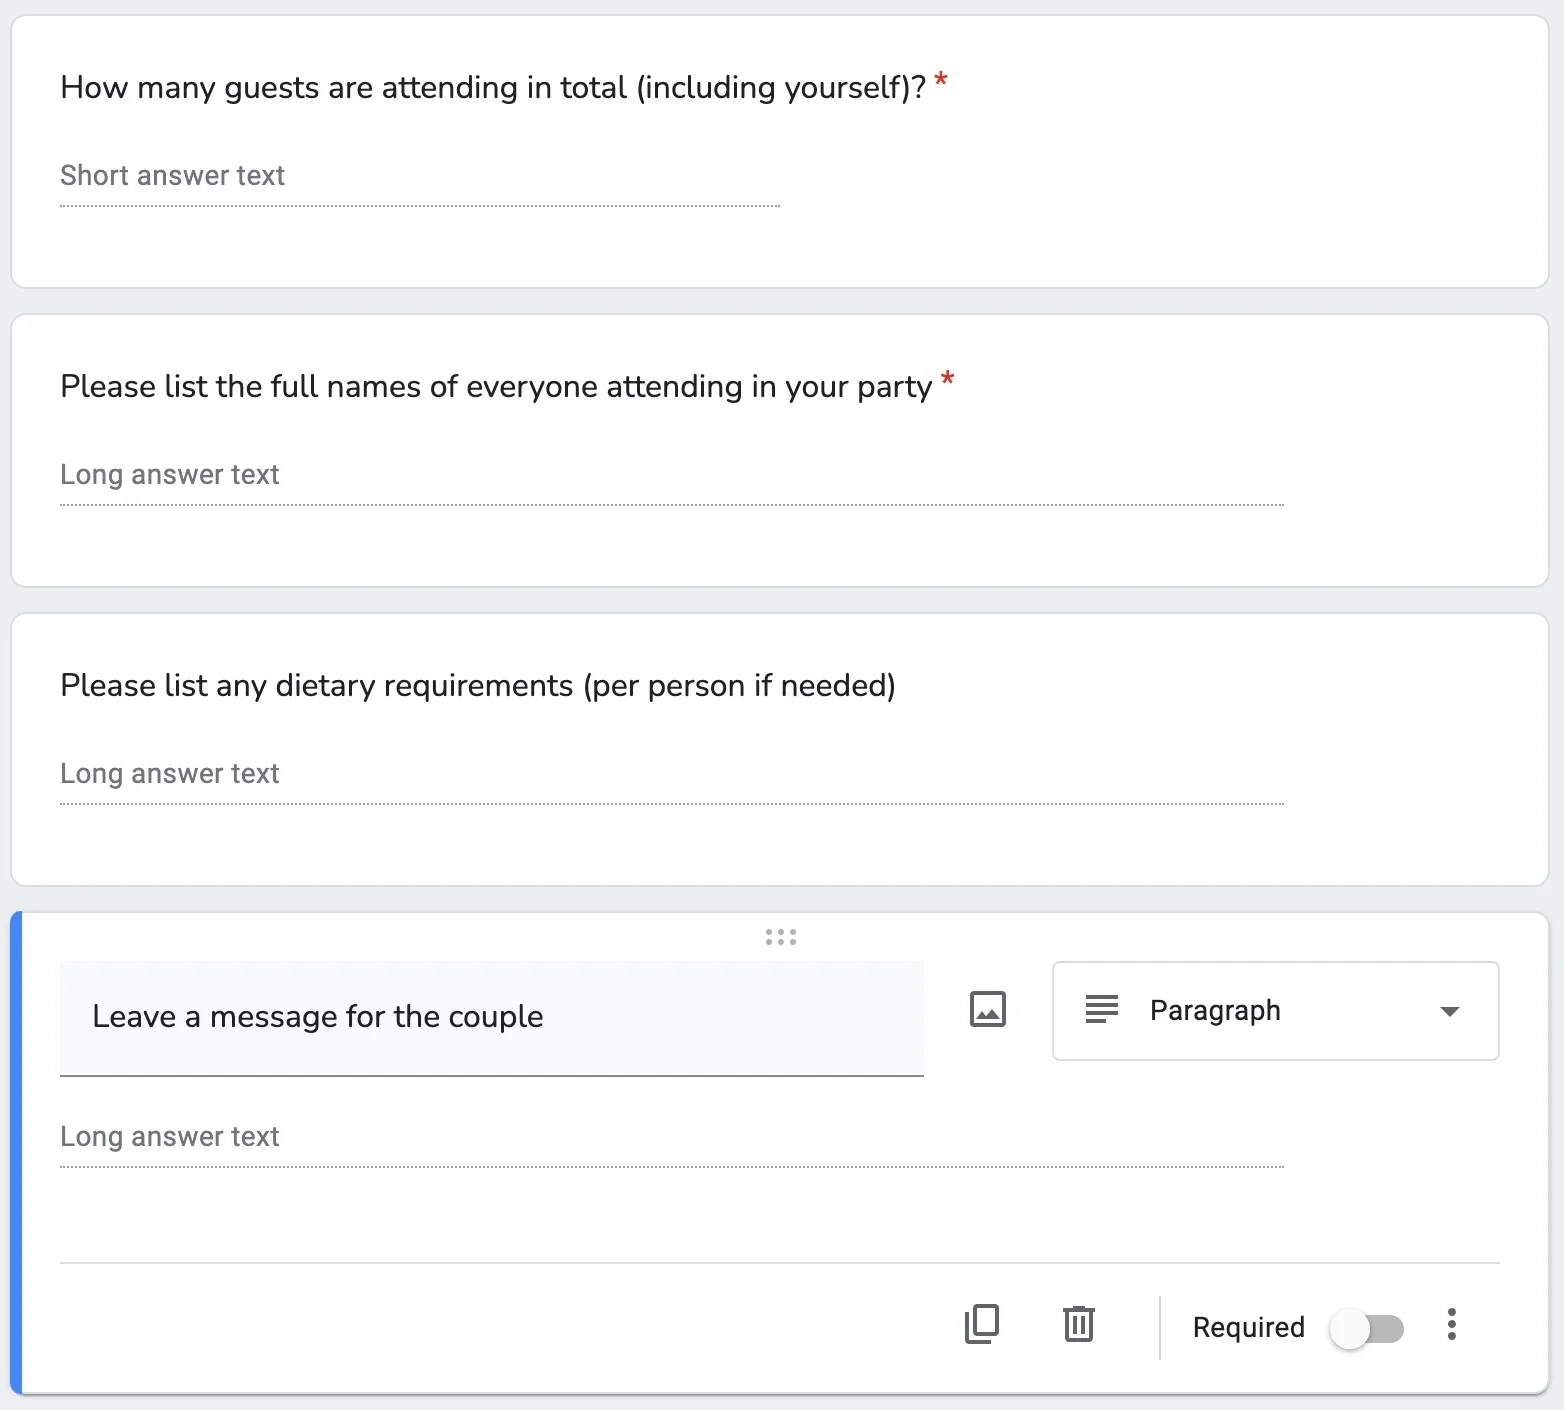The height and width of the screenshot is (1410, 1564).
Task: Click the Required label text
Action: coord(1247,1327)
